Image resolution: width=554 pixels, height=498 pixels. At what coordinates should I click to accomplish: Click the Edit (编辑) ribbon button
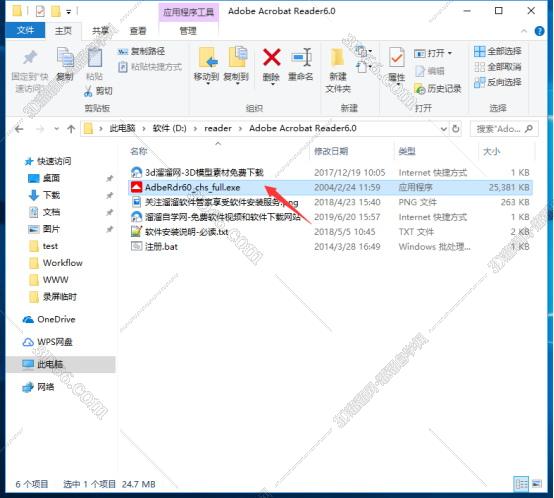point(430,71)
